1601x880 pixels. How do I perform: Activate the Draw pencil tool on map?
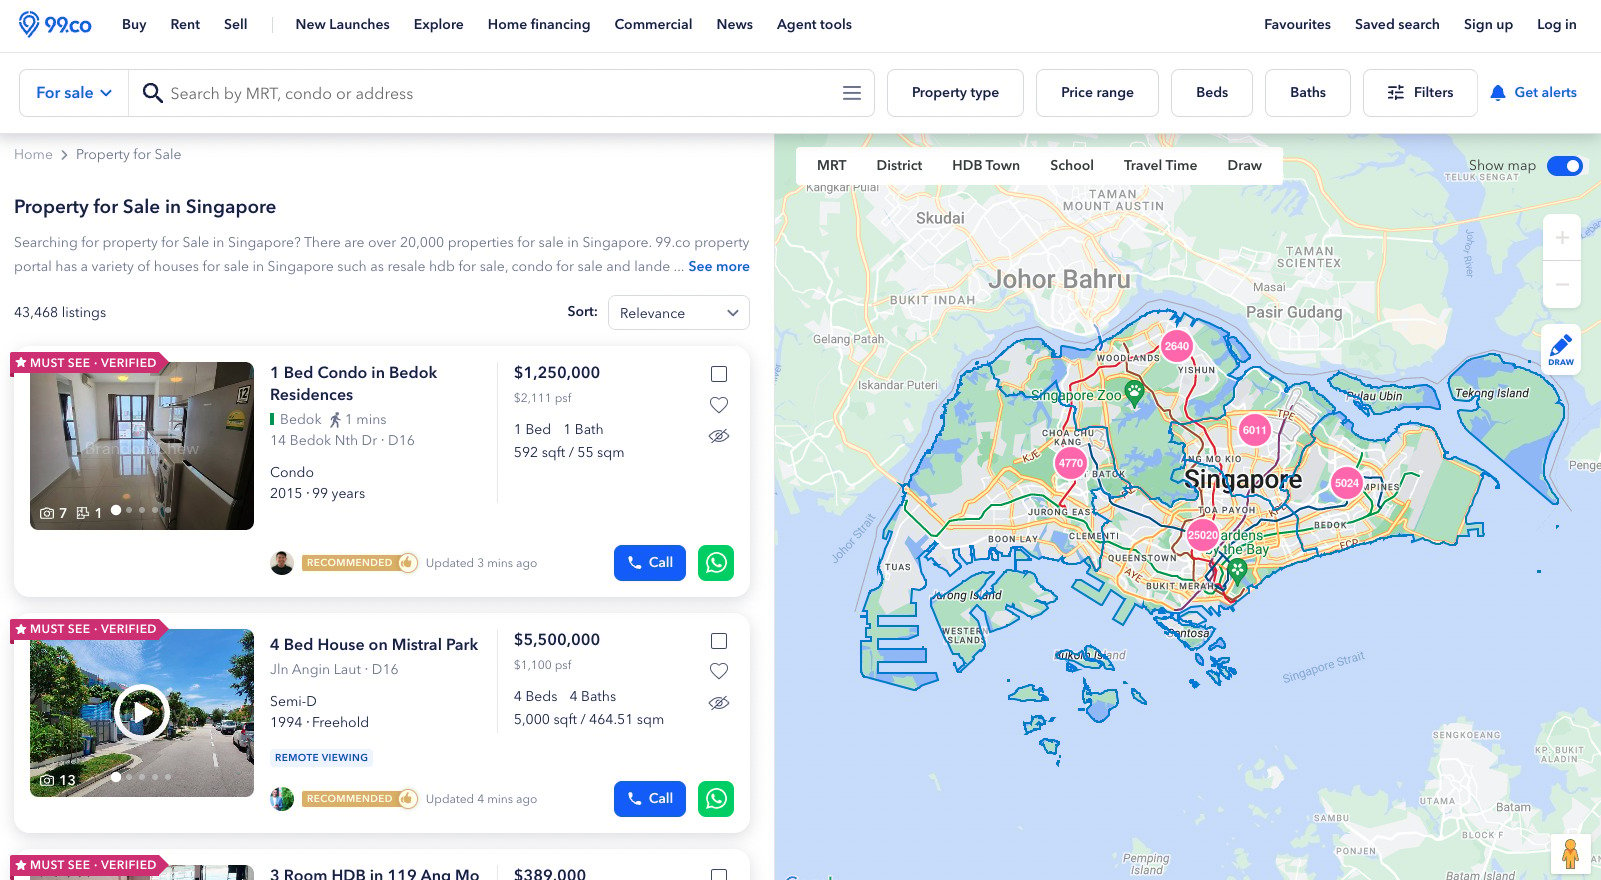1561,349
